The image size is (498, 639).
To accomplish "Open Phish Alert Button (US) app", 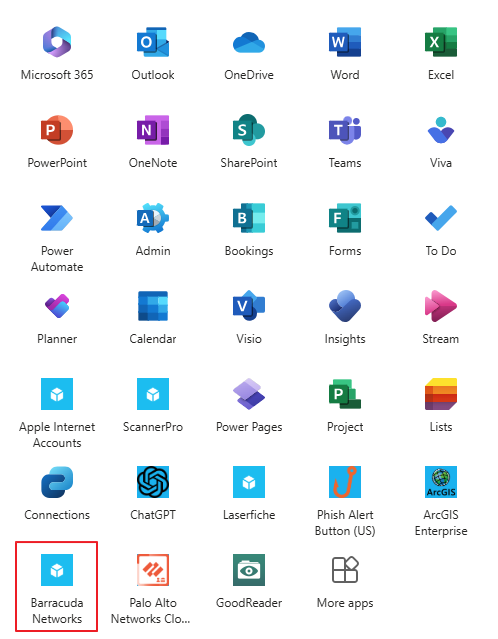I will [345, 482].
